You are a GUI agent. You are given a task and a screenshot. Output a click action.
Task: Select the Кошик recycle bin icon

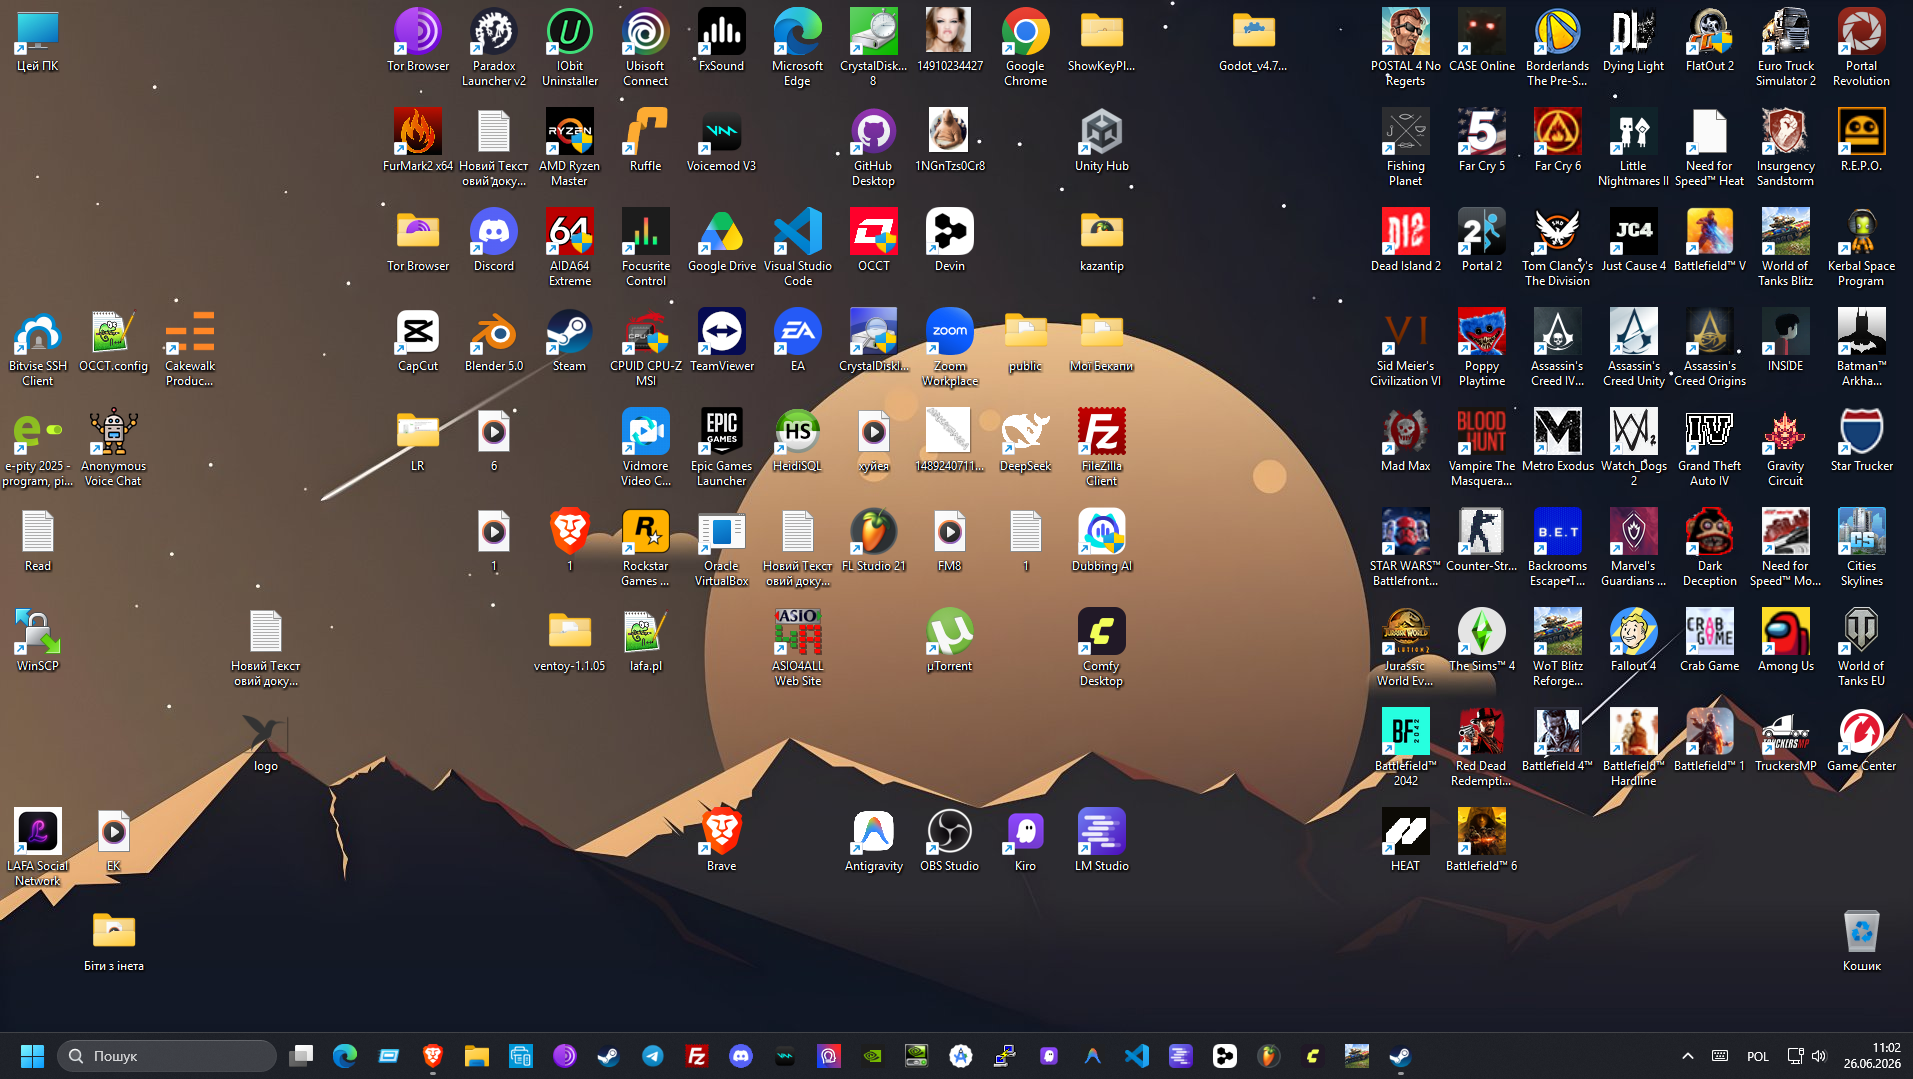pos(1862,940)
